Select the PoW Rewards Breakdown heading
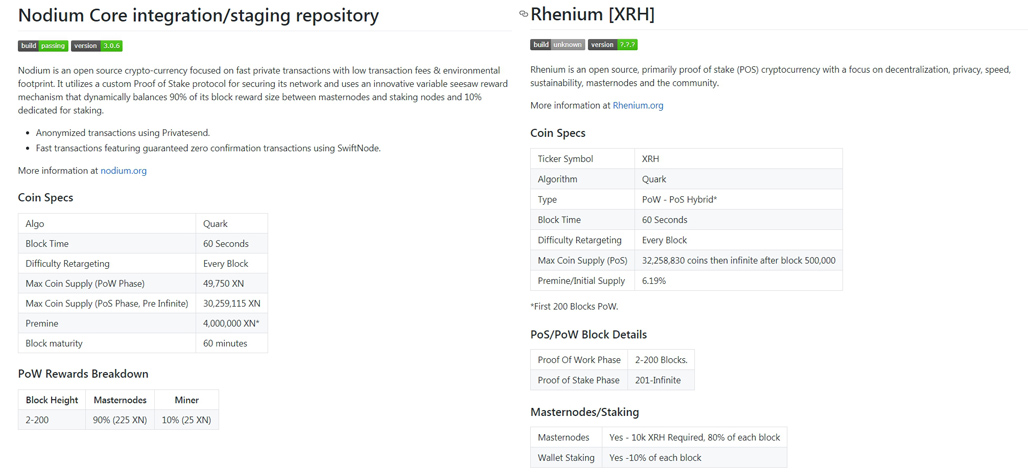This screenshot has width=1028, height=473. pyautogui.click(x=83, y=374)
